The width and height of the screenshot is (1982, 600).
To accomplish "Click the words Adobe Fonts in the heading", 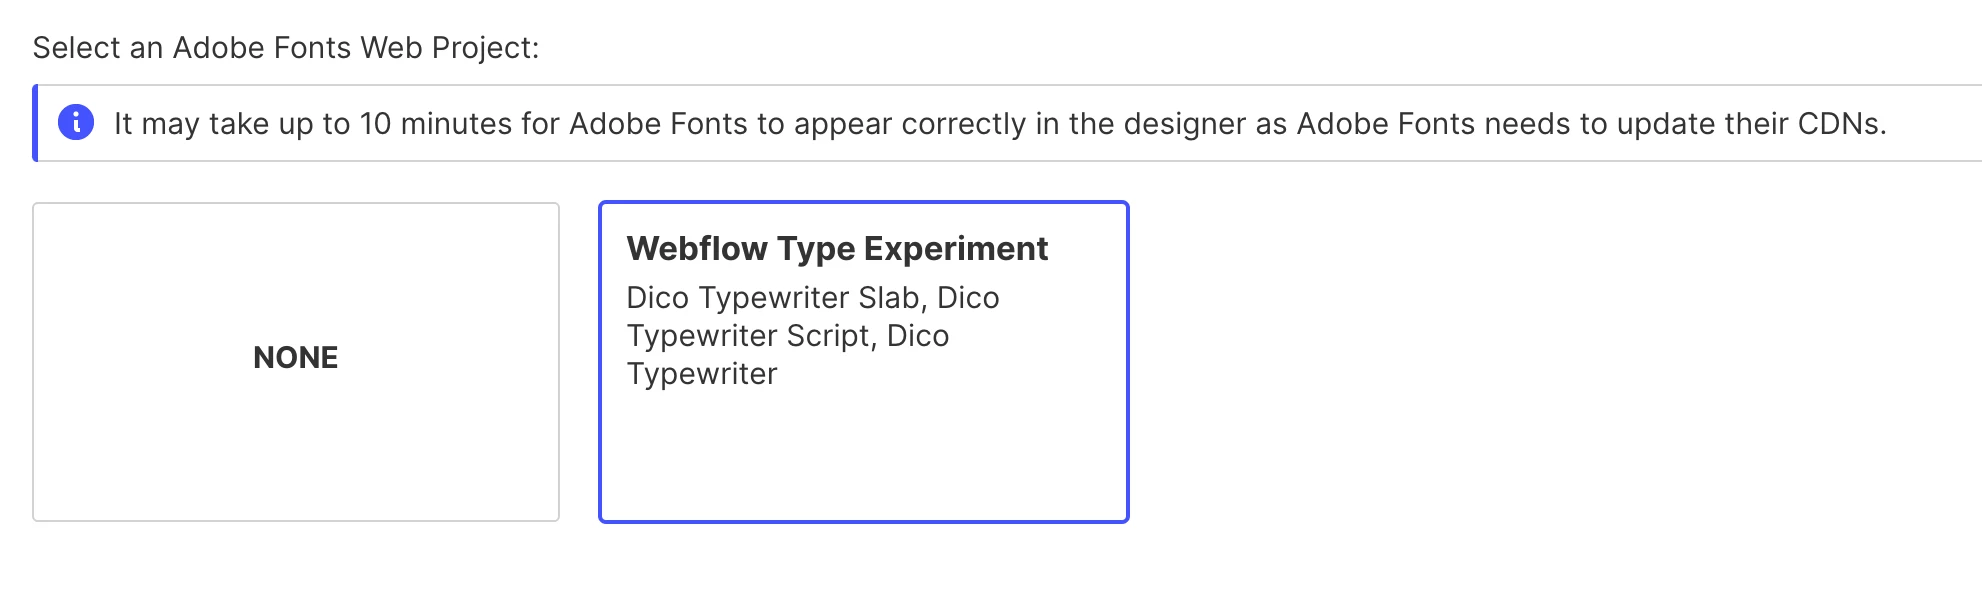I will 262,47.
